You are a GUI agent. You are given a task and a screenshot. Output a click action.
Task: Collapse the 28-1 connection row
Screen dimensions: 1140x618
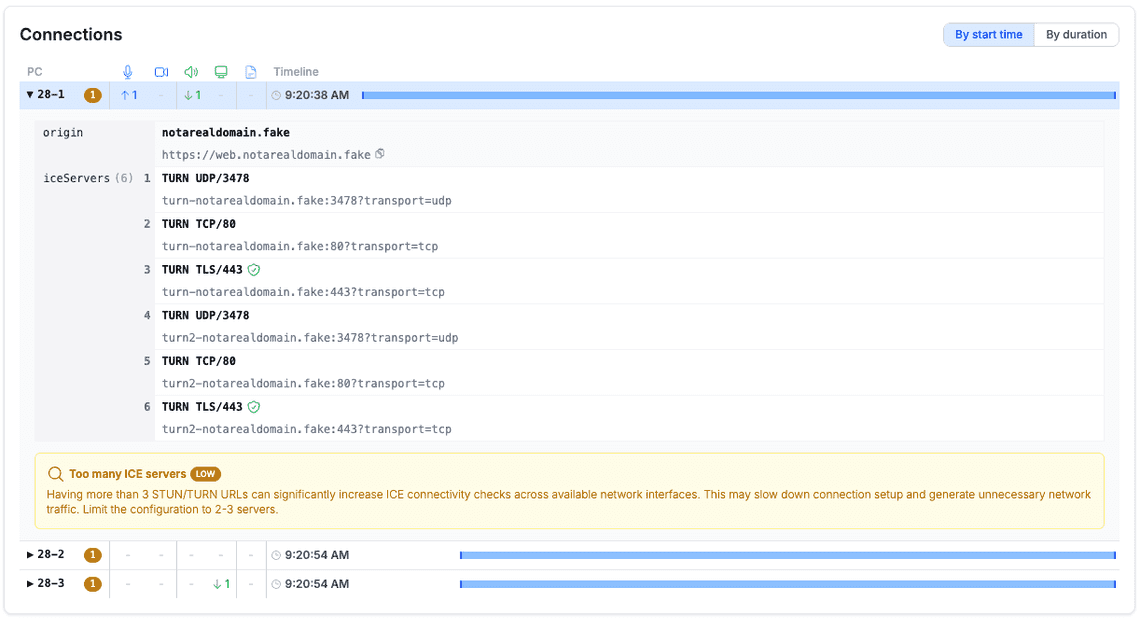pyautogui.click(x=30, y=96)
